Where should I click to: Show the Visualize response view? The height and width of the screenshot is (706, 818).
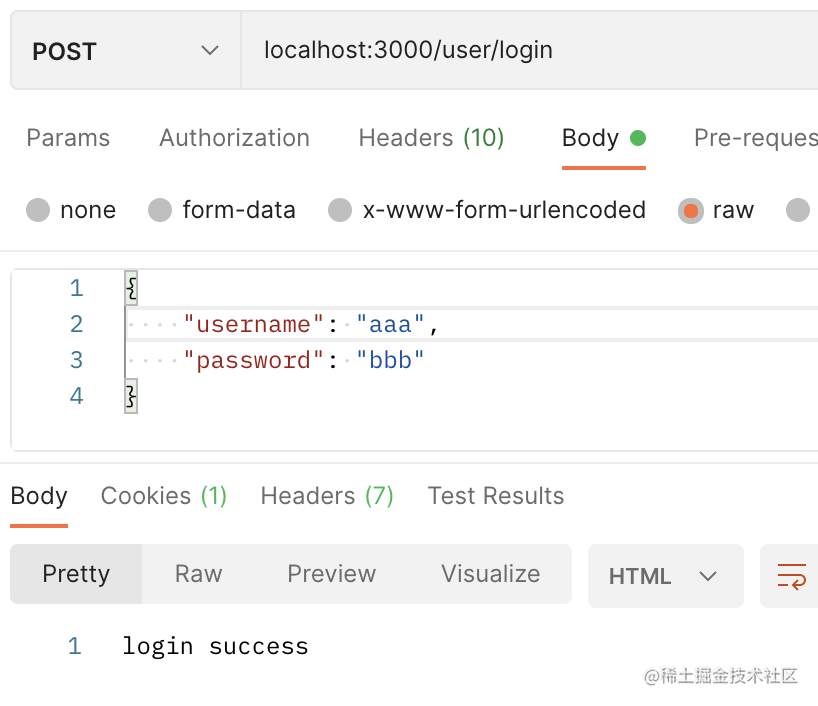click(x=490, y=574)
